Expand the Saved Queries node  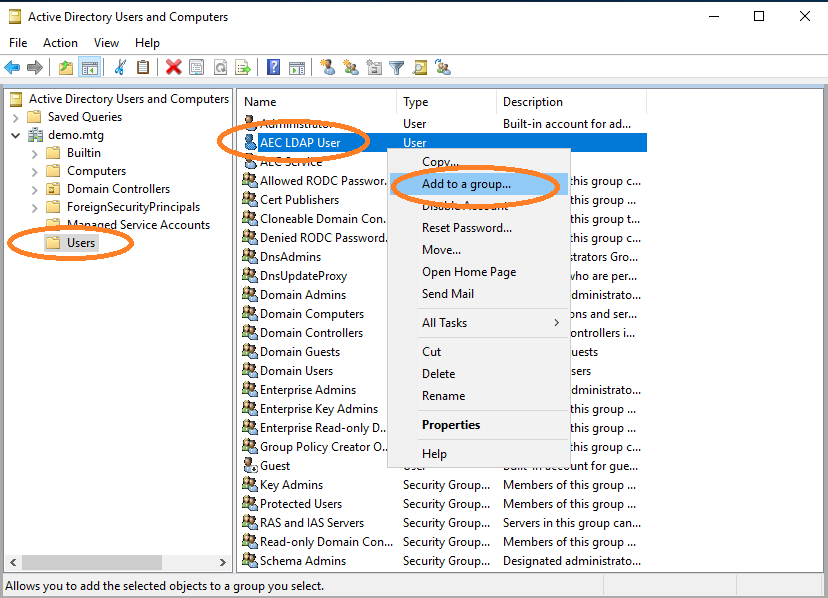click(13, 116)
